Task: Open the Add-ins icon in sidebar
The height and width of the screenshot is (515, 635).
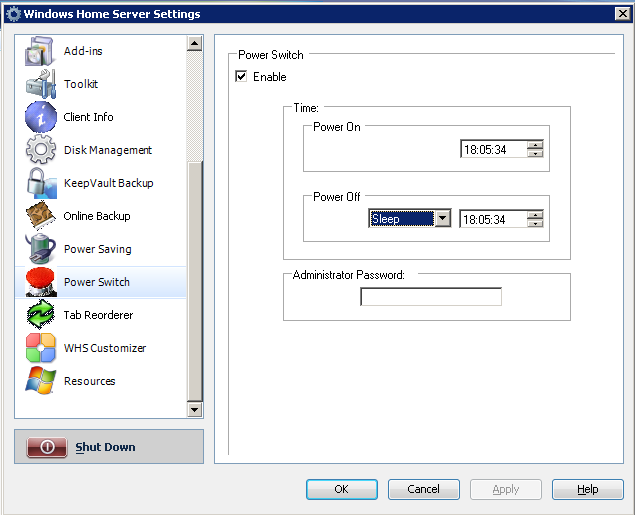Action: pyautogui.click(x=40, y=51)
